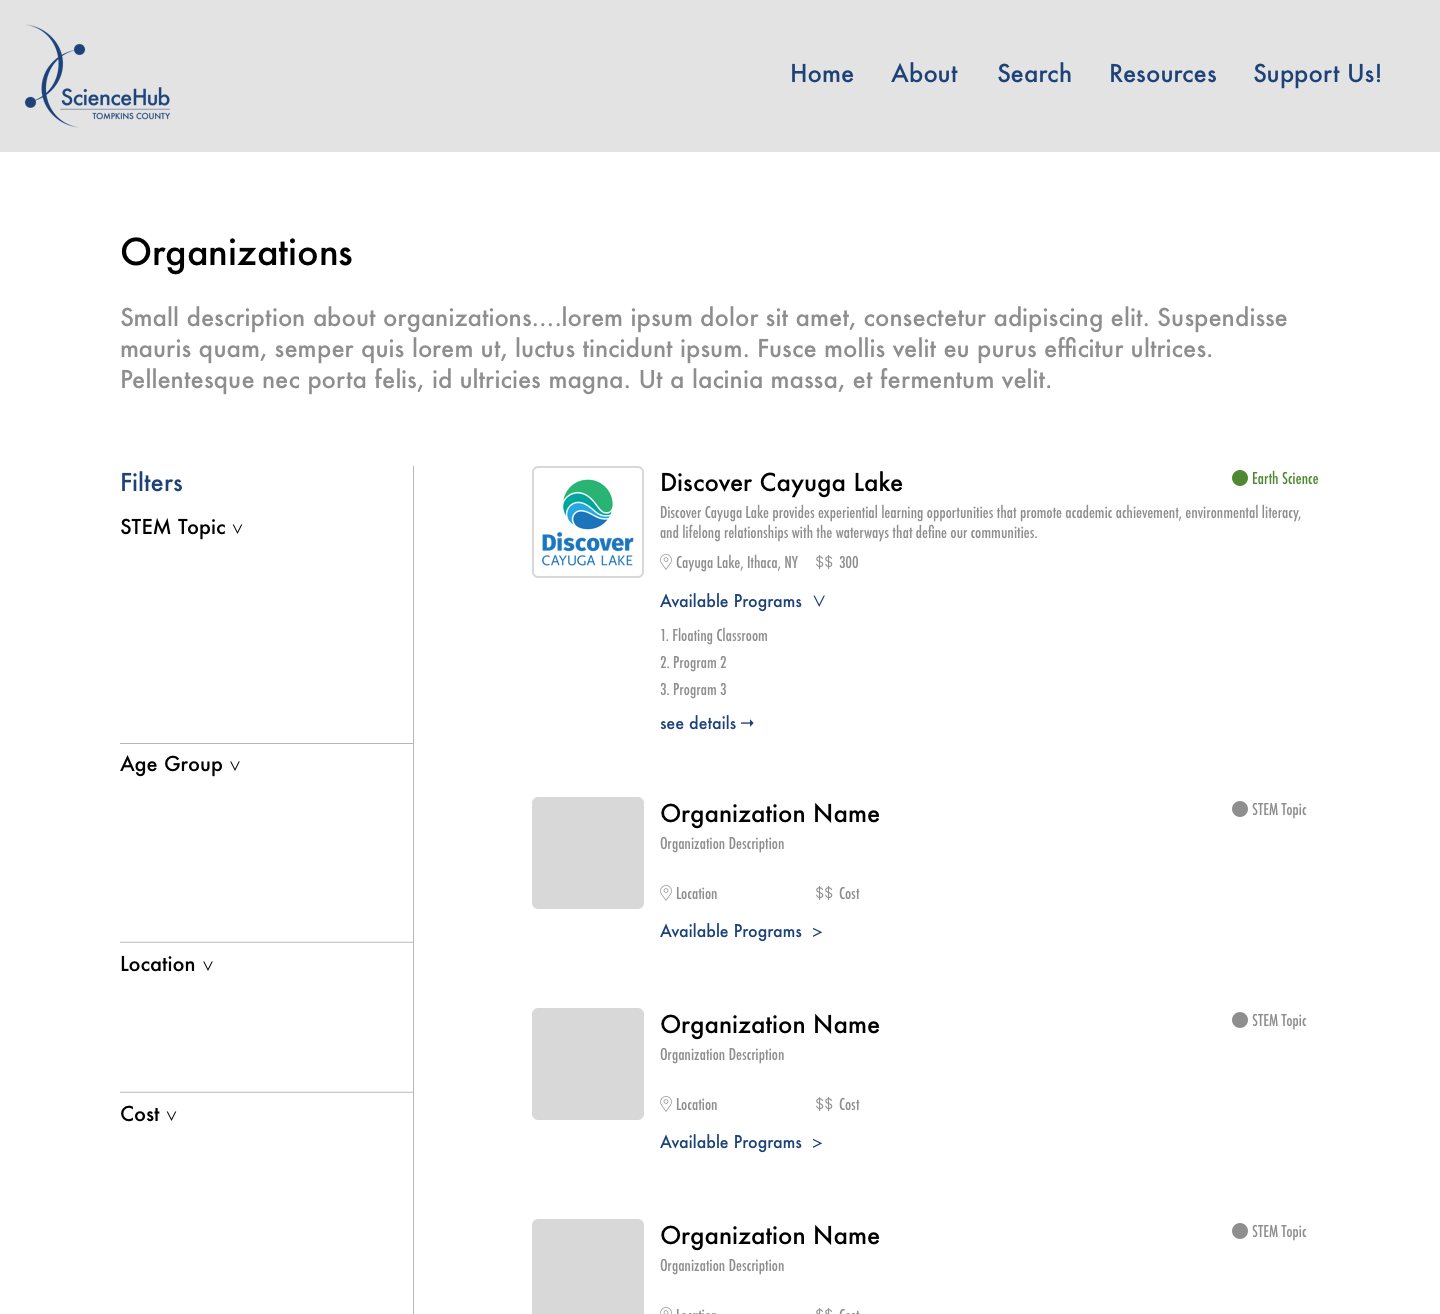The height and width of the screenshot is (1314, 1440).
Task: Click the $$ Cost icon of the second placeholder organization
Action: (824, 1104)
